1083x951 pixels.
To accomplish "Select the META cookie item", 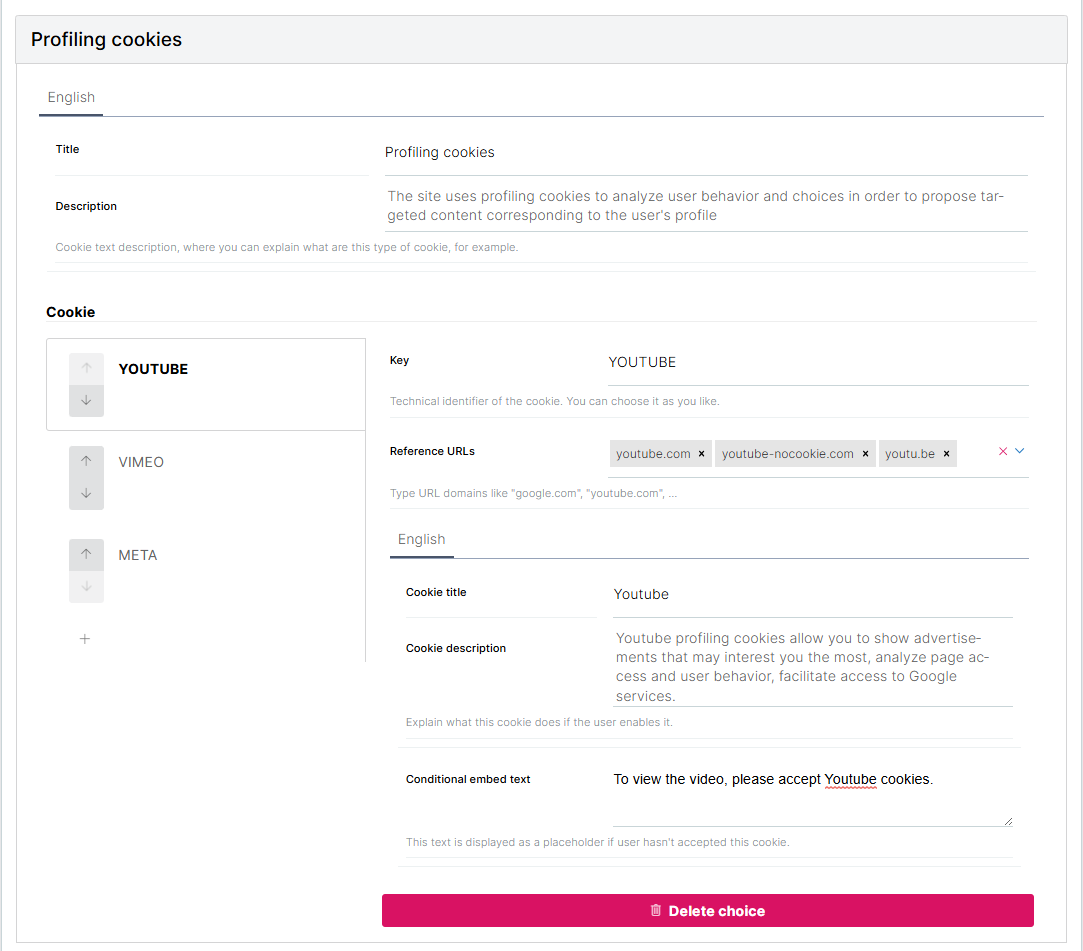I will 138,555.
